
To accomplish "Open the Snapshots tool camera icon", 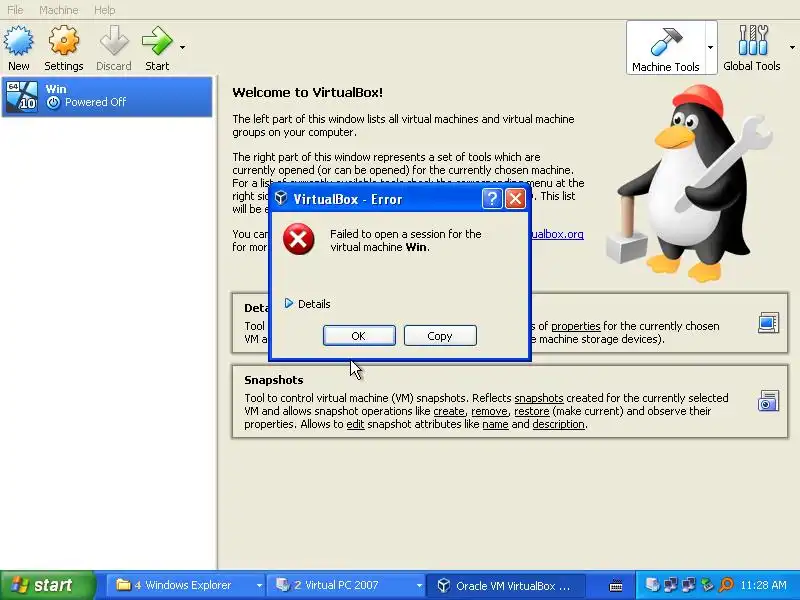I will pos(768,401).
